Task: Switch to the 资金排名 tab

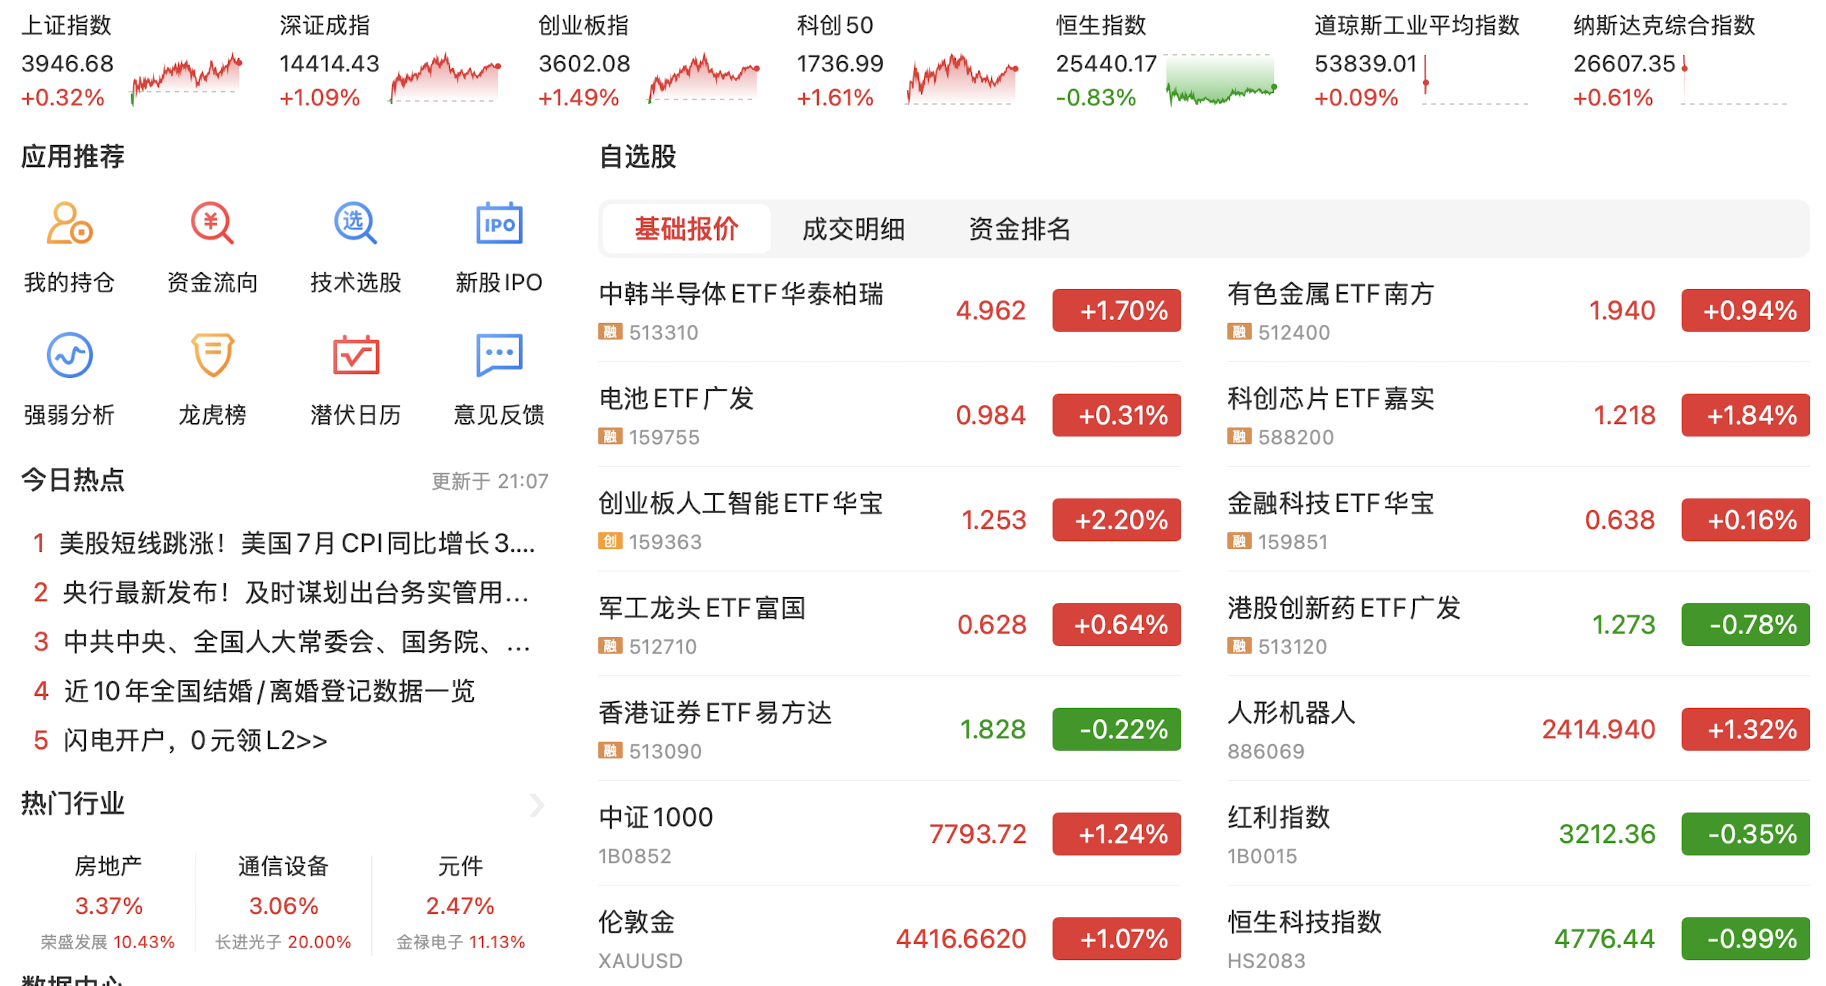Action: tap(1019, 229)
